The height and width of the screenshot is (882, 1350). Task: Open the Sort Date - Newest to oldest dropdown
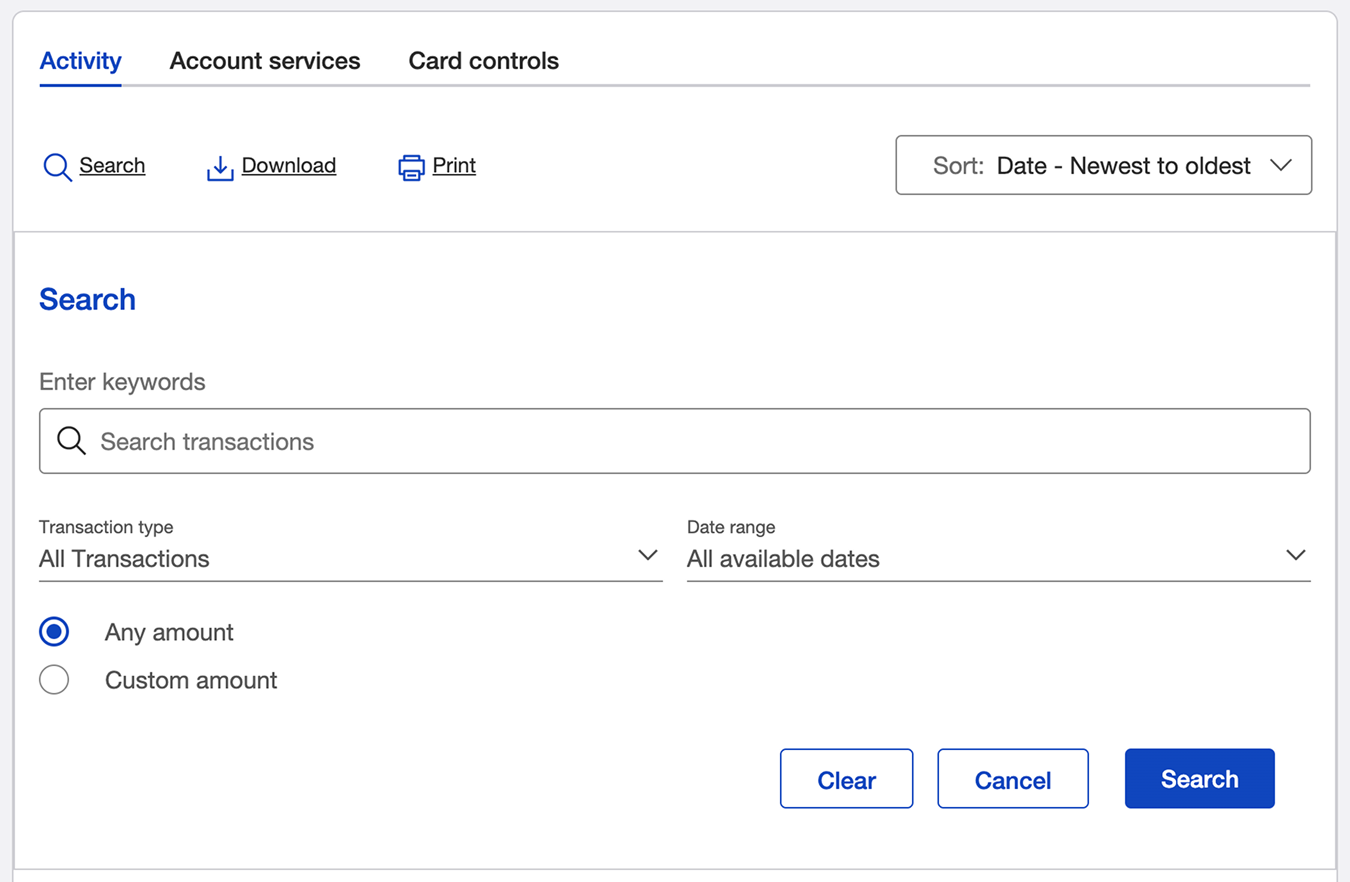click(x=1103, y=165)
